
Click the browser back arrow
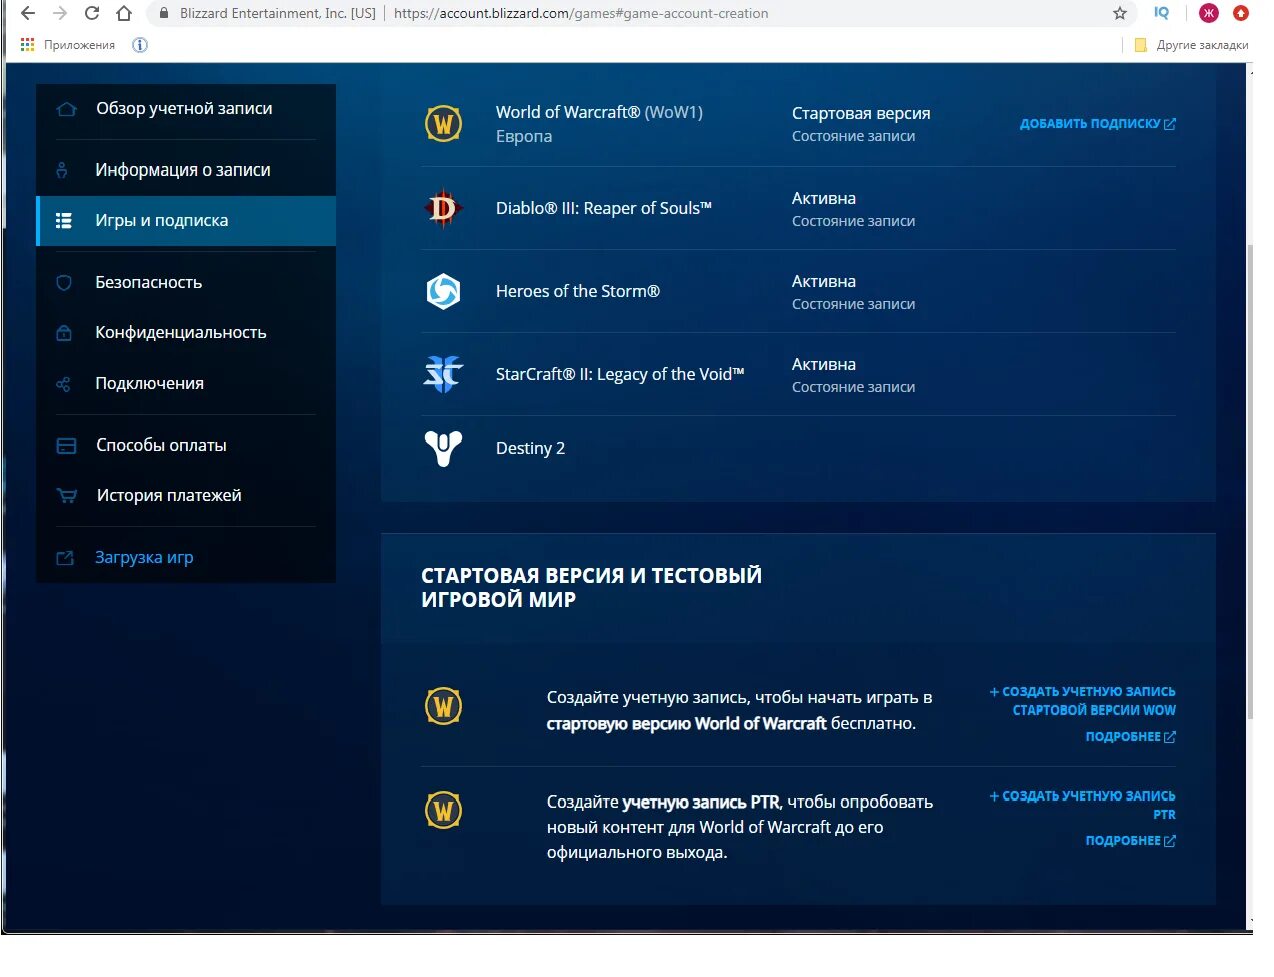[x=28, y=13]
